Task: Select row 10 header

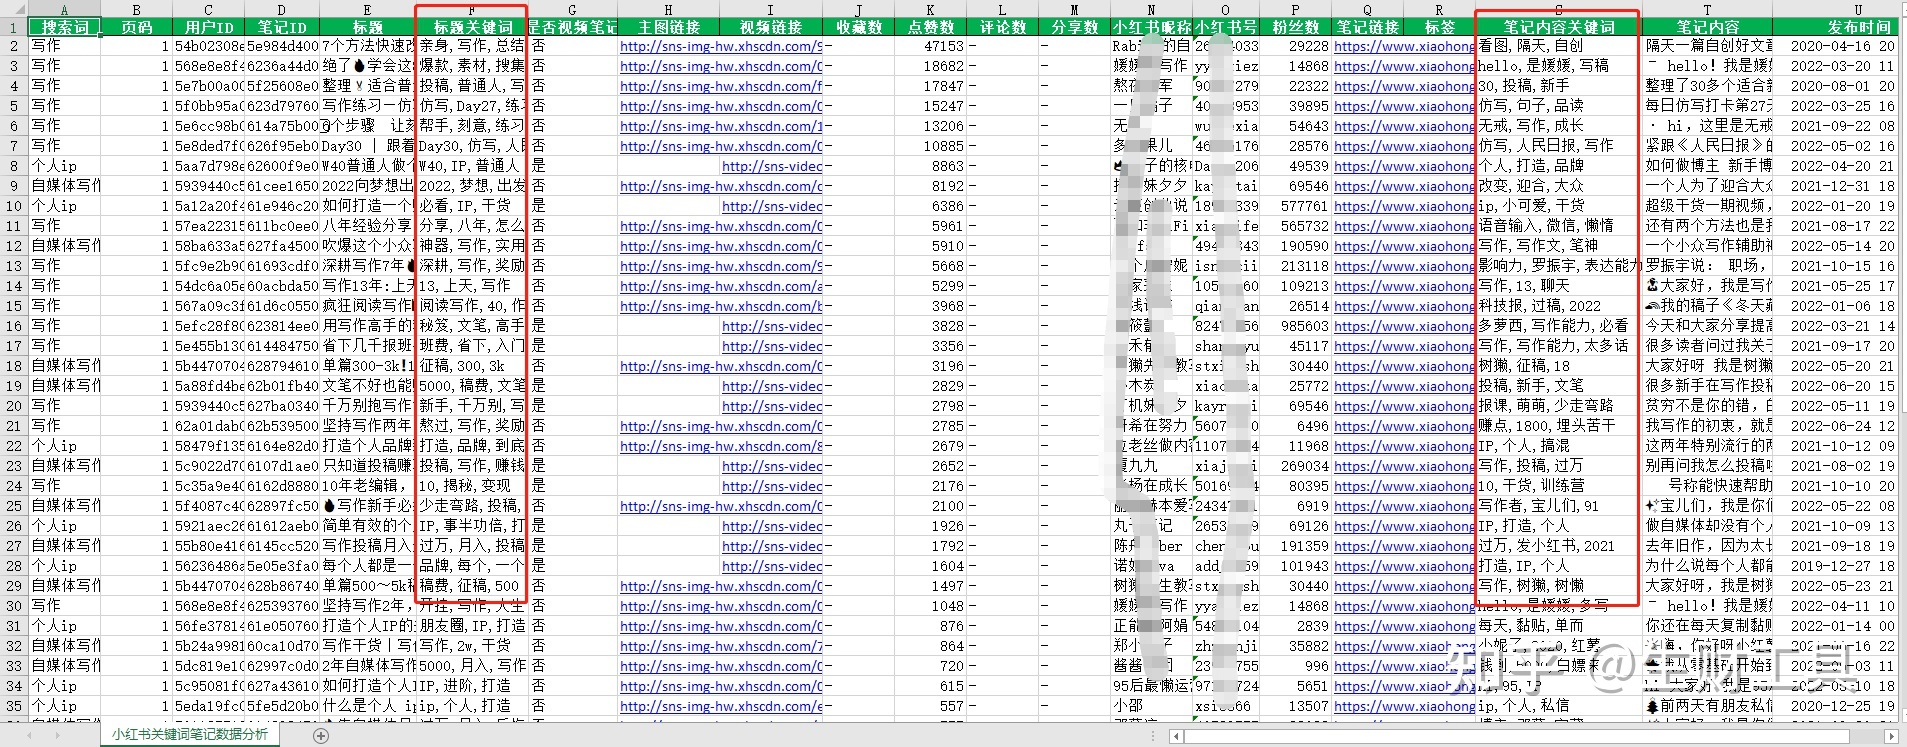Action: click(x=13, y=206)
